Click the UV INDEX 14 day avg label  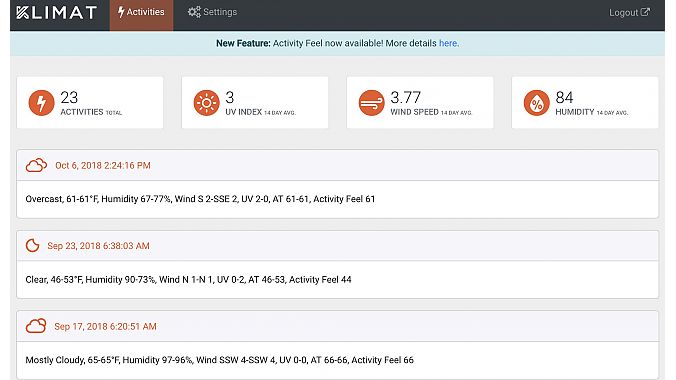pyautogui.click(x=260, y=112)
